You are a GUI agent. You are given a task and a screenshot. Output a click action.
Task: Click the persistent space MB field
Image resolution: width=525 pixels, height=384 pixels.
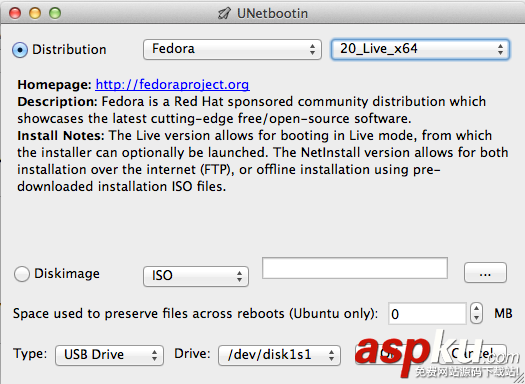click(x=427, y=314)
